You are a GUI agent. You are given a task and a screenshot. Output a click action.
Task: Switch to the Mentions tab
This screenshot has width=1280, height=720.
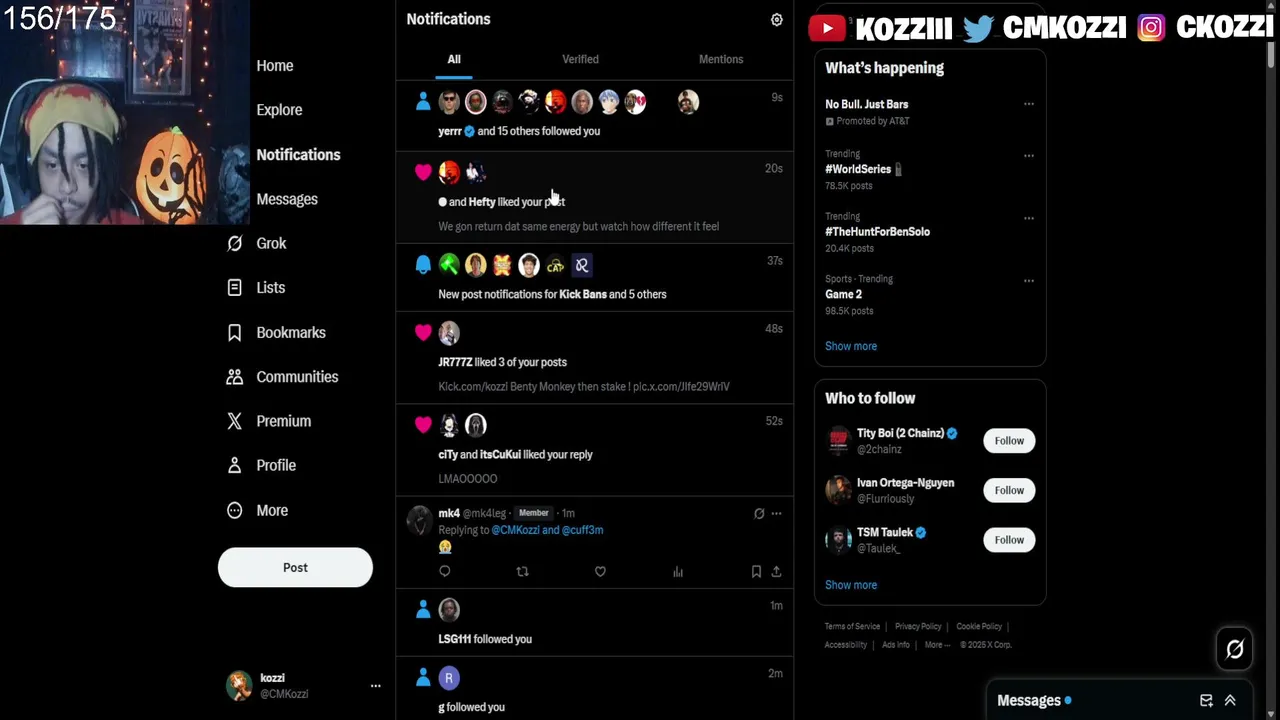click(x=721, y=59)
